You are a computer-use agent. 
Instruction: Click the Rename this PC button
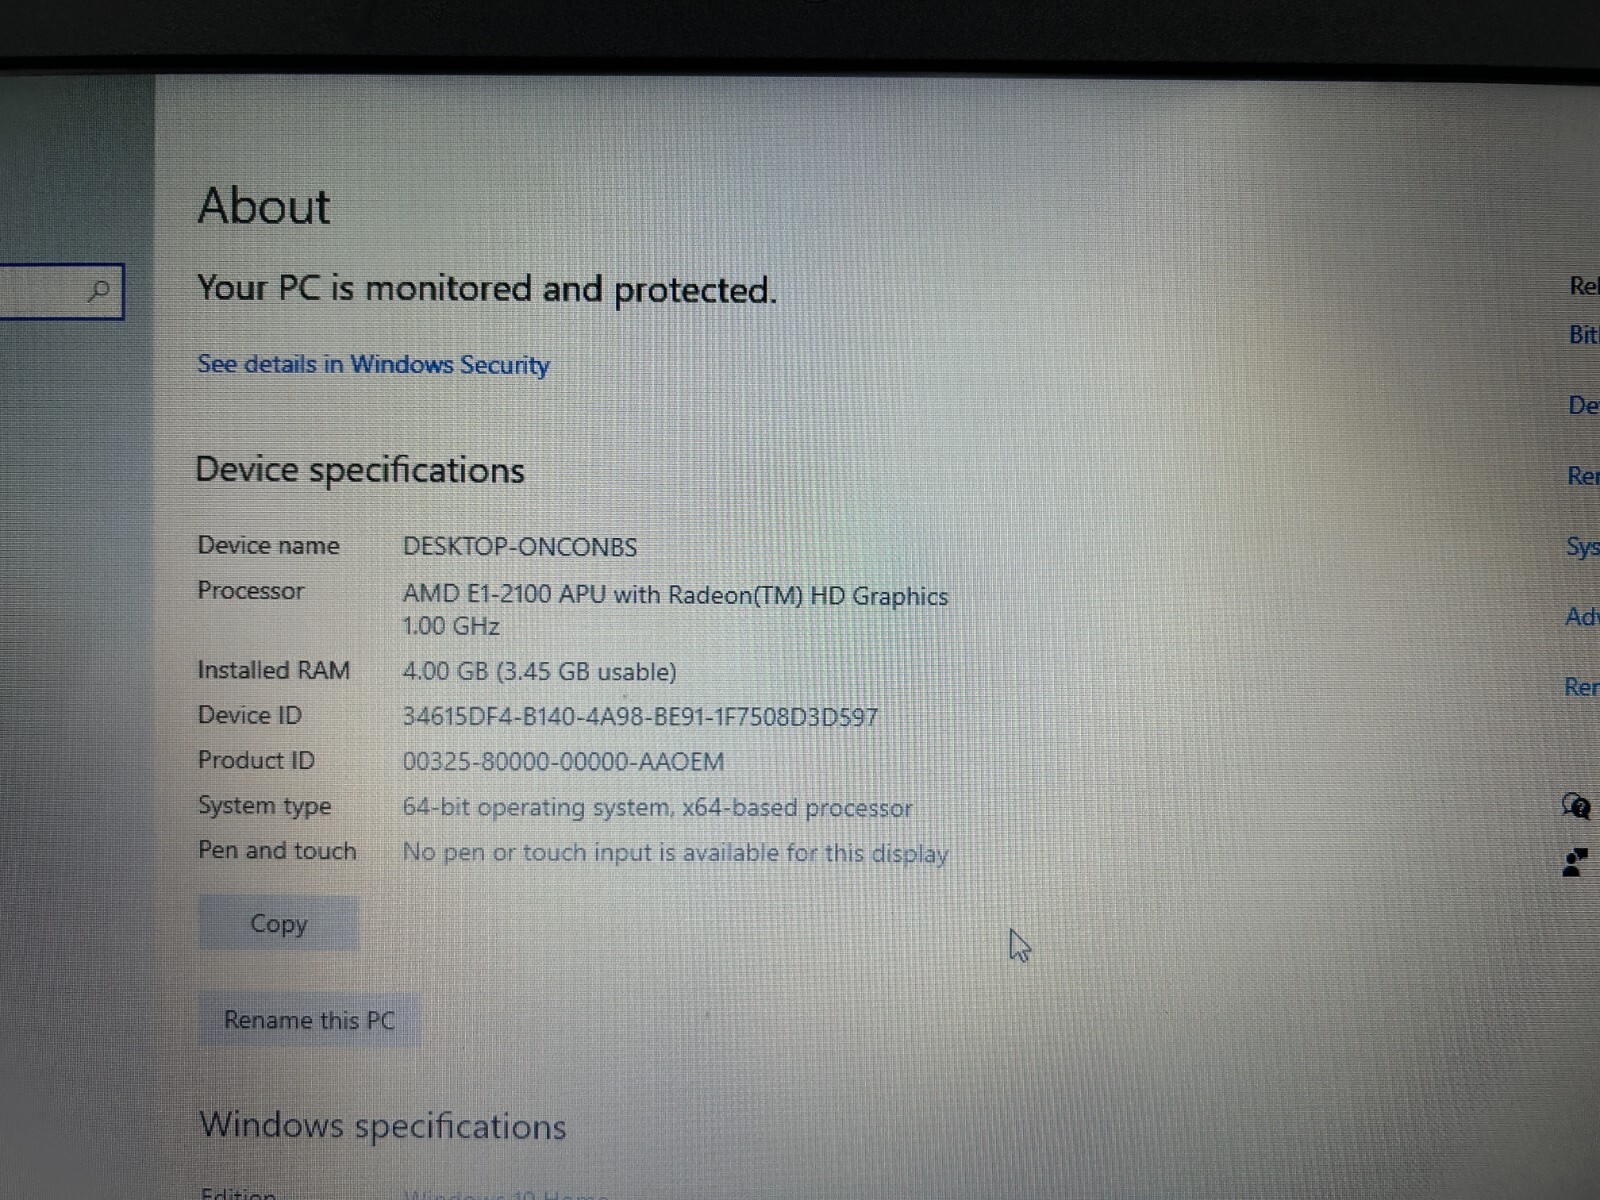click(x=309, y=1020)
